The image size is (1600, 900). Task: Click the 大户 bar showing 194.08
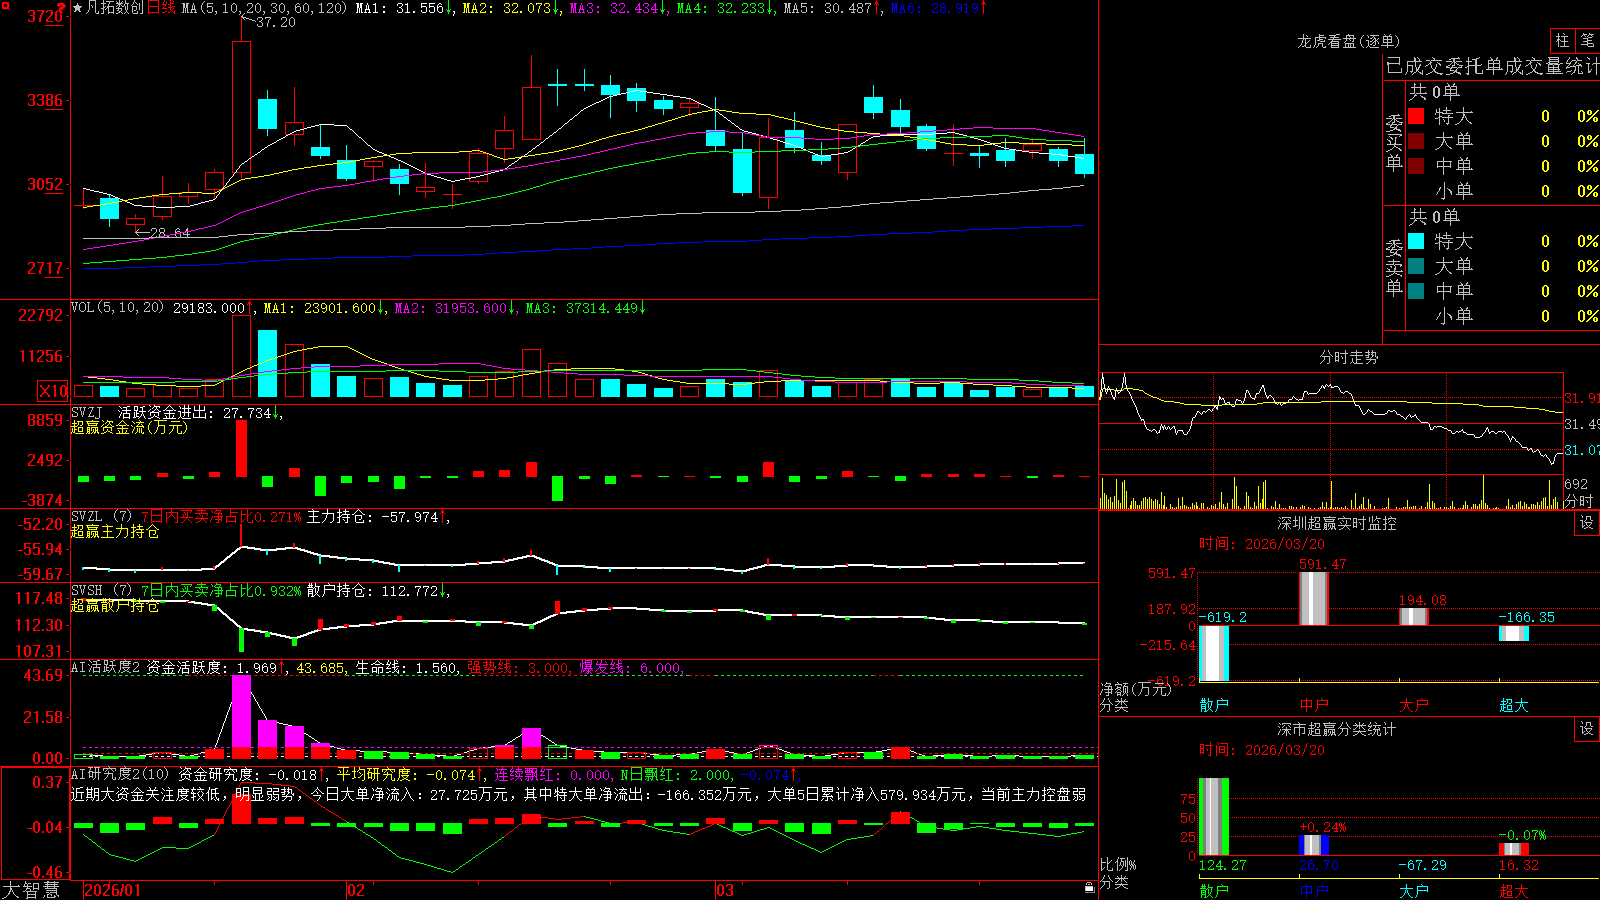[1414, 617]
